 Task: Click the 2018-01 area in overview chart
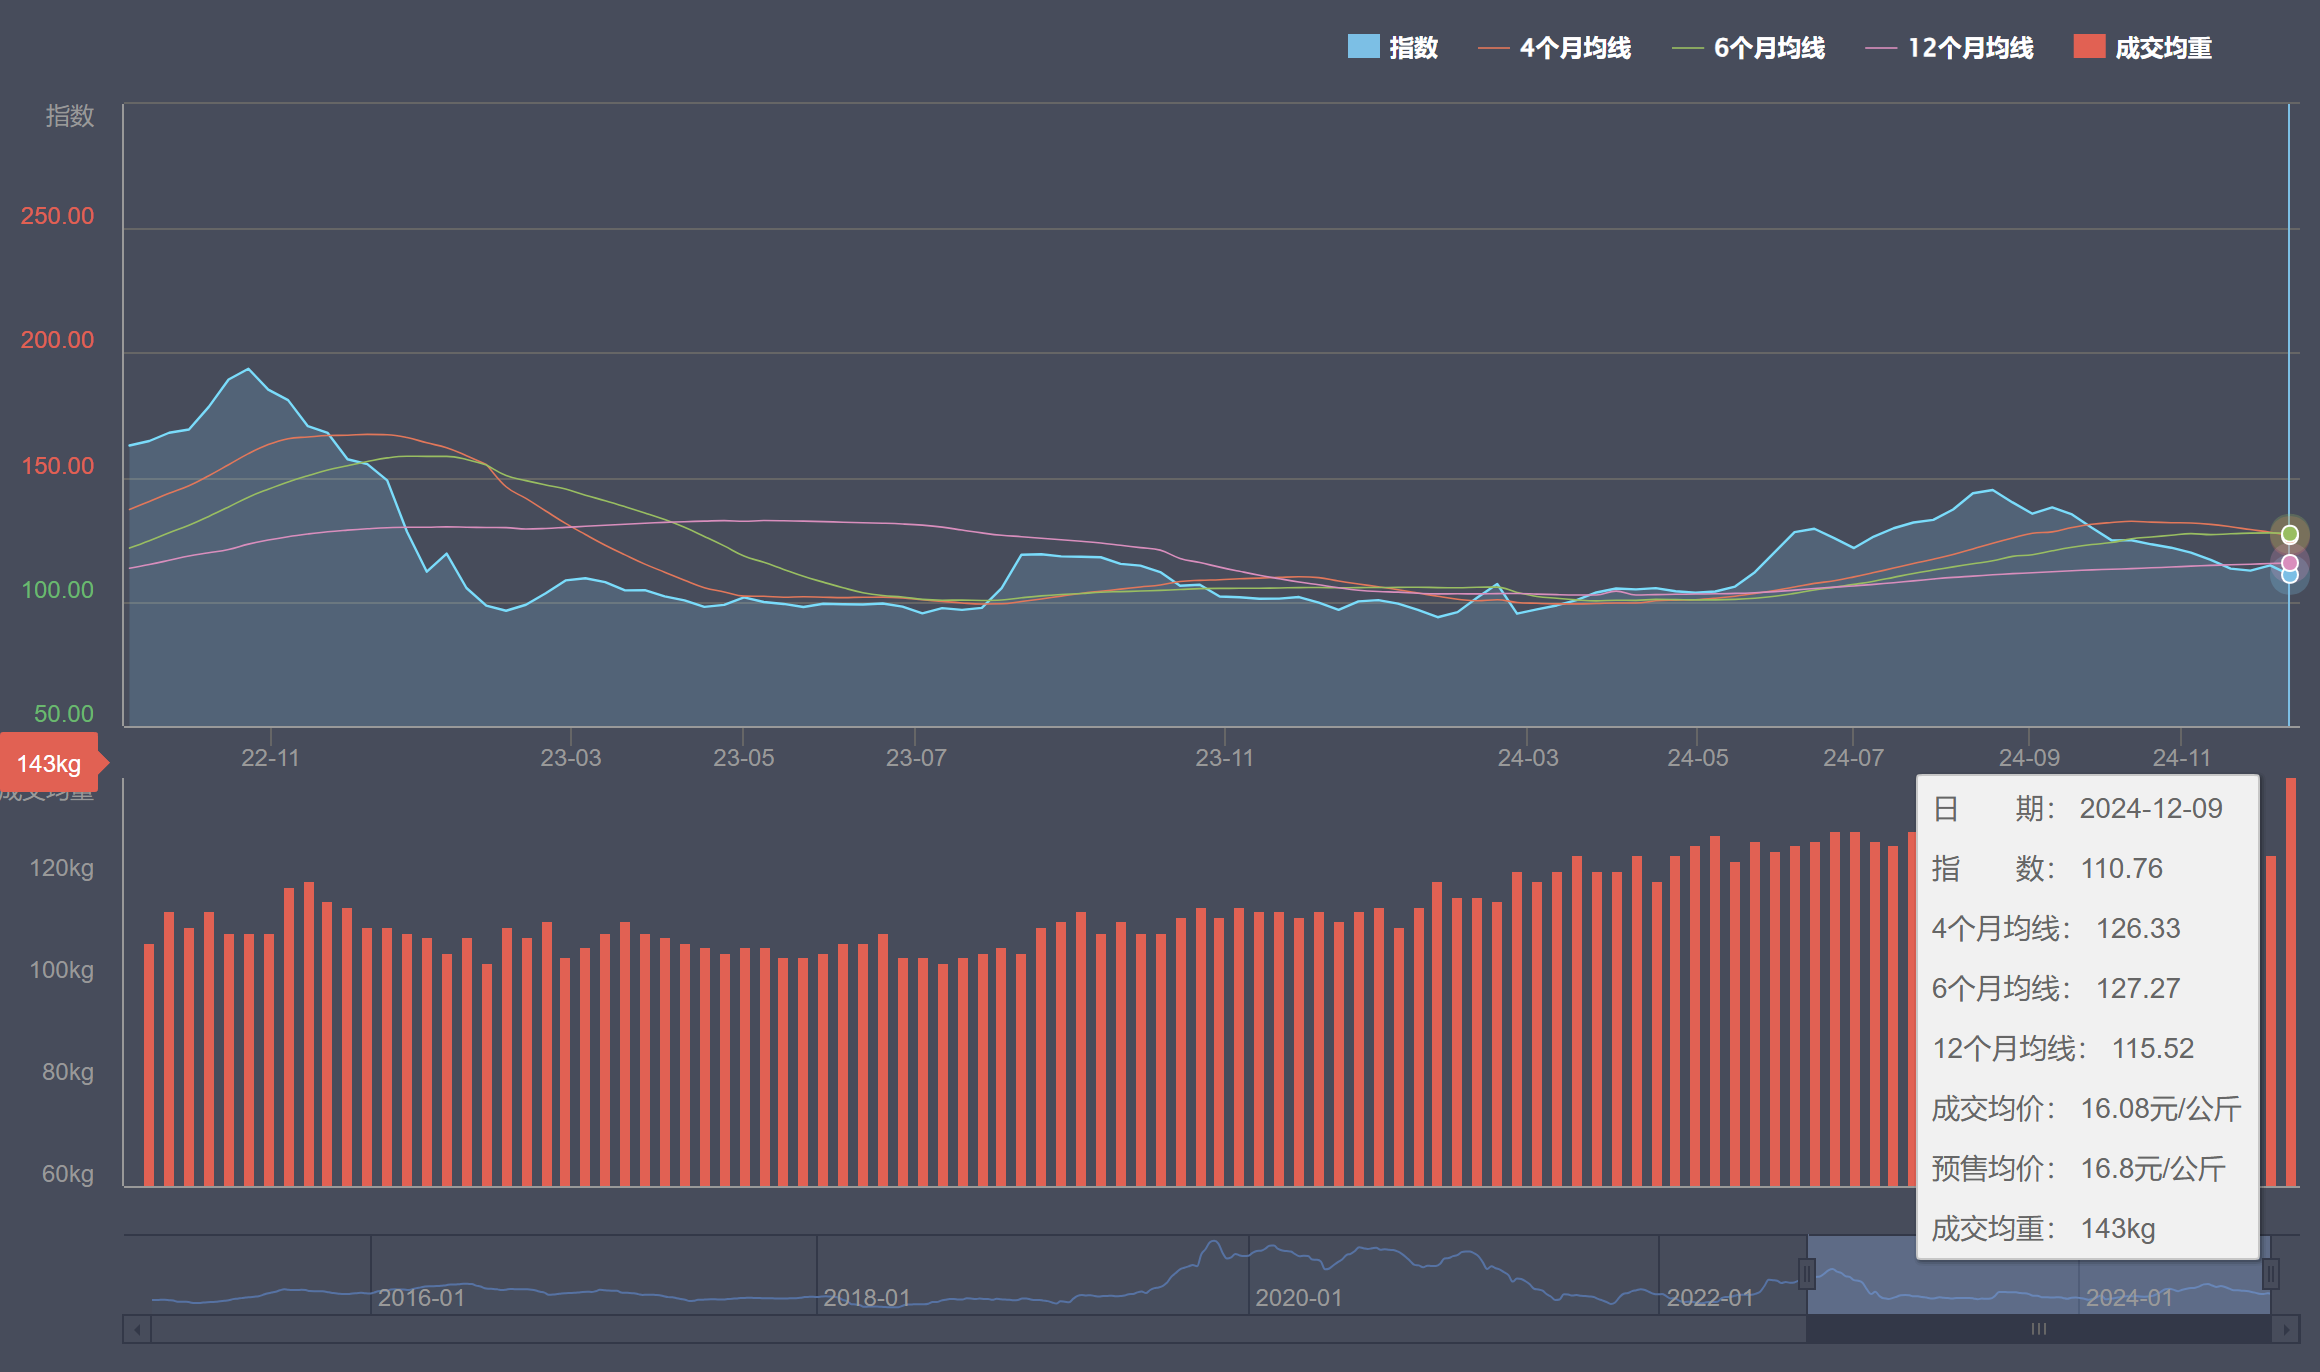coord(867,1297)
